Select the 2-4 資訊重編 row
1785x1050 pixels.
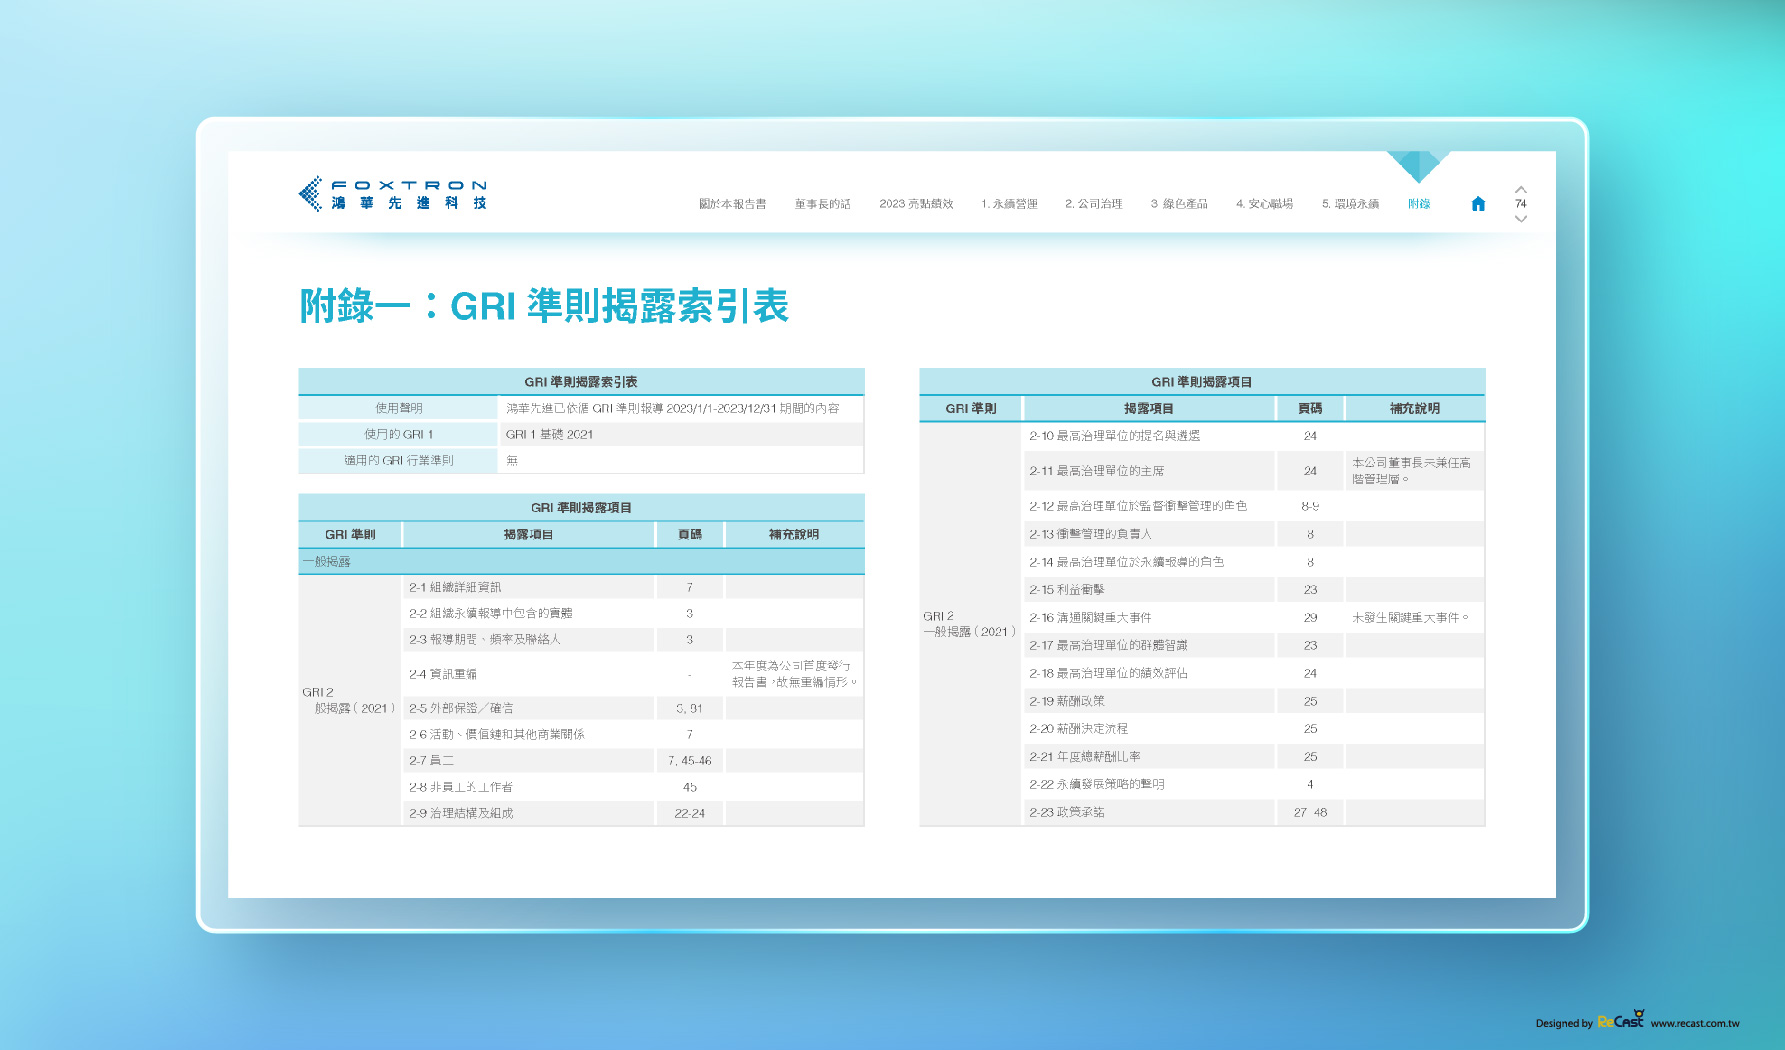click(x=632, y=674)
